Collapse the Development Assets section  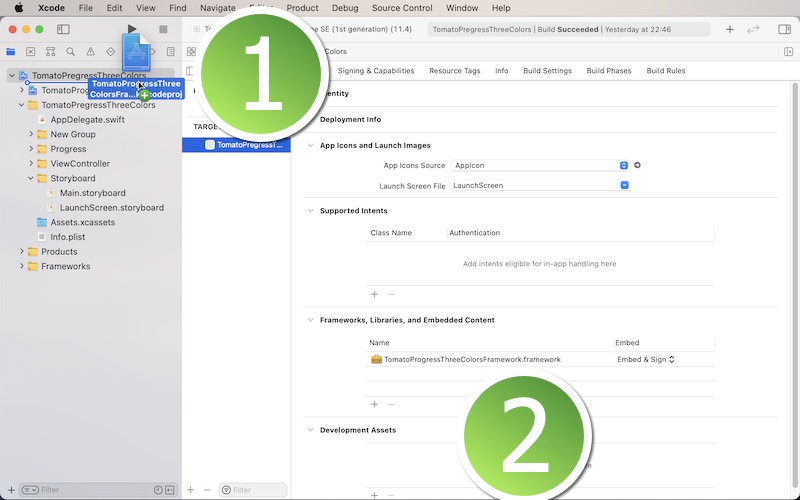pos(310,430)
